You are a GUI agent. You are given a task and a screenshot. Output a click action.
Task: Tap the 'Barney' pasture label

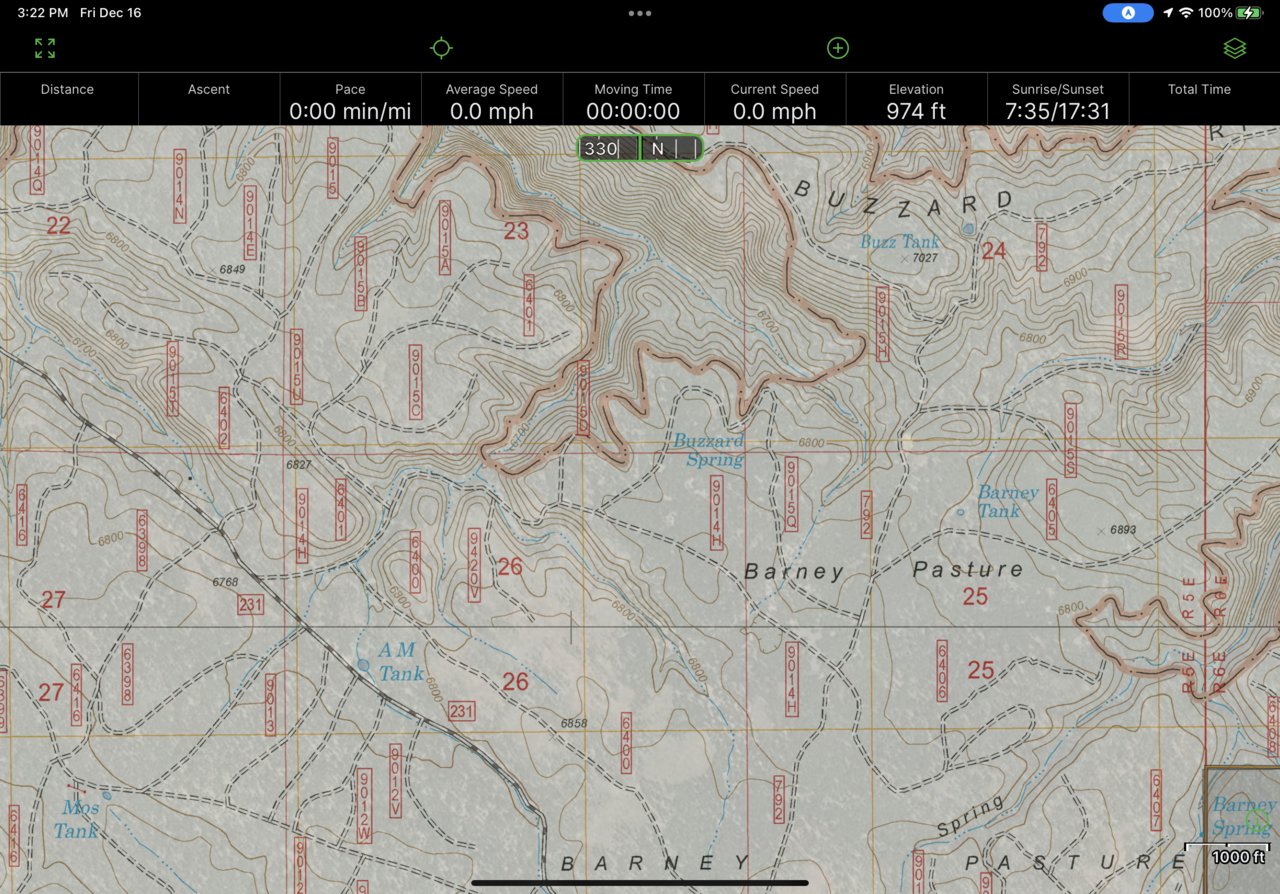[x=794, y=572]
